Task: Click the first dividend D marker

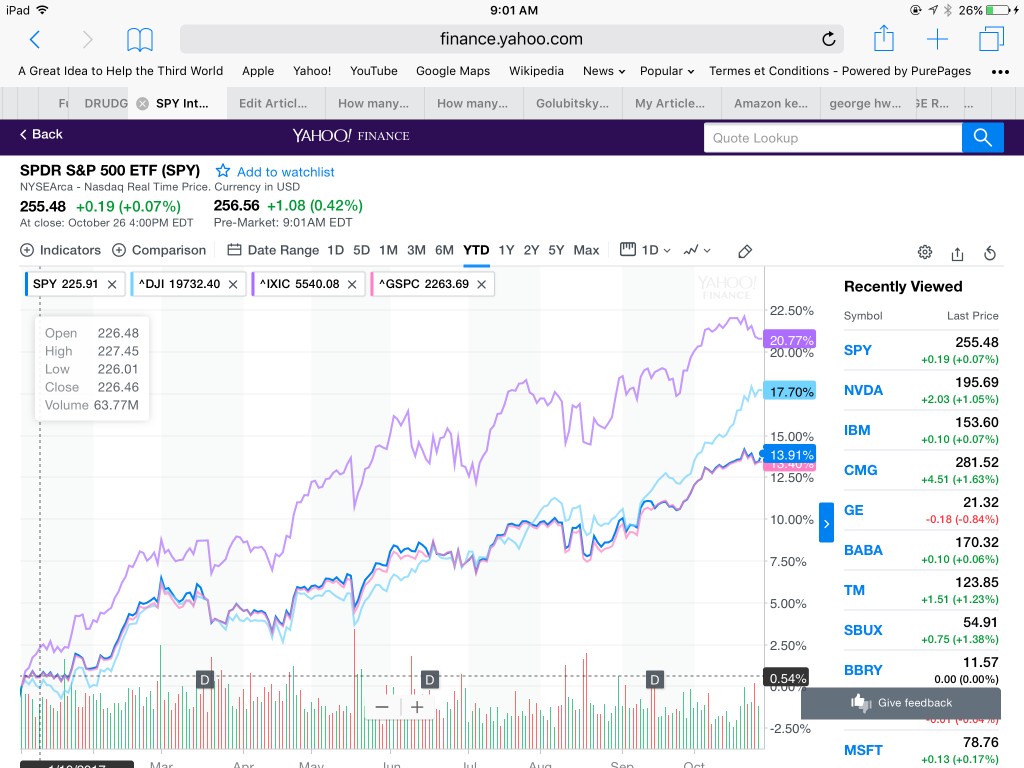Action: tap(205, 680)
